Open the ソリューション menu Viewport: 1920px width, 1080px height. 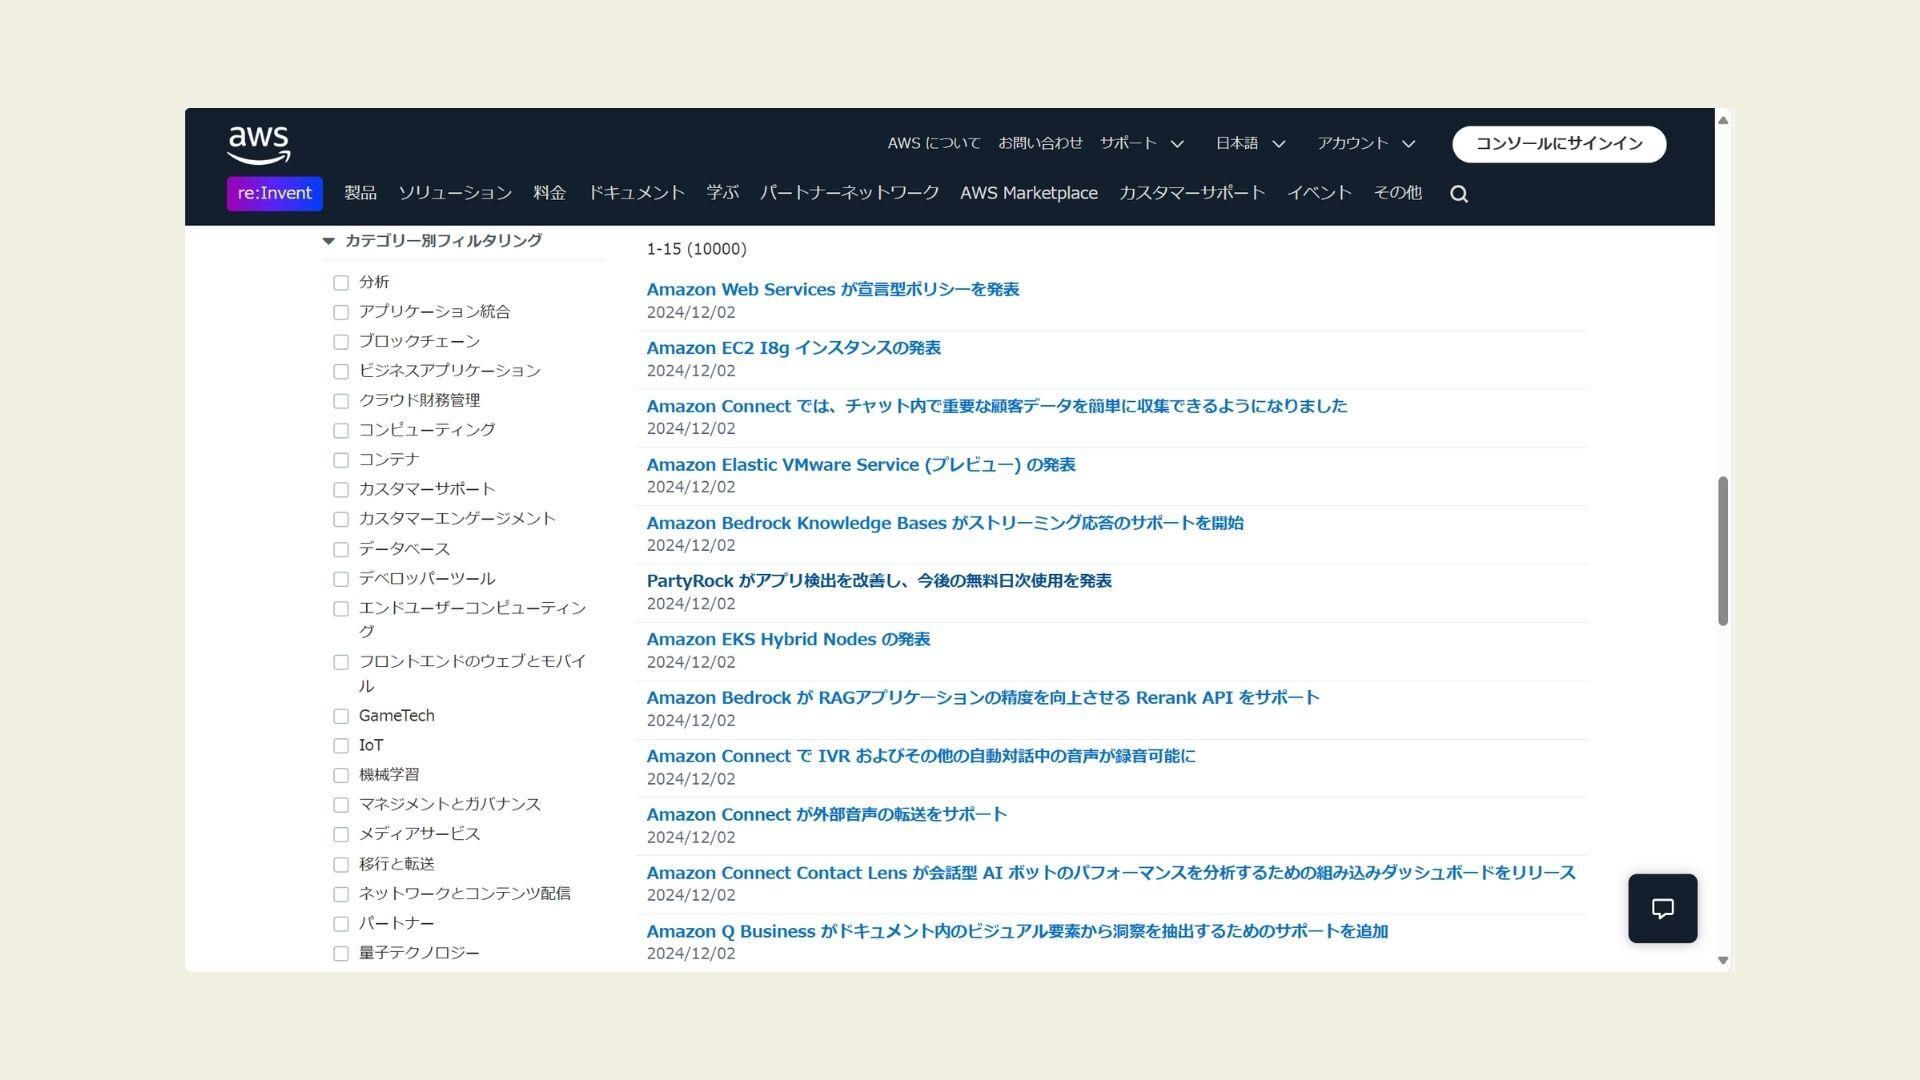(455, 193)
